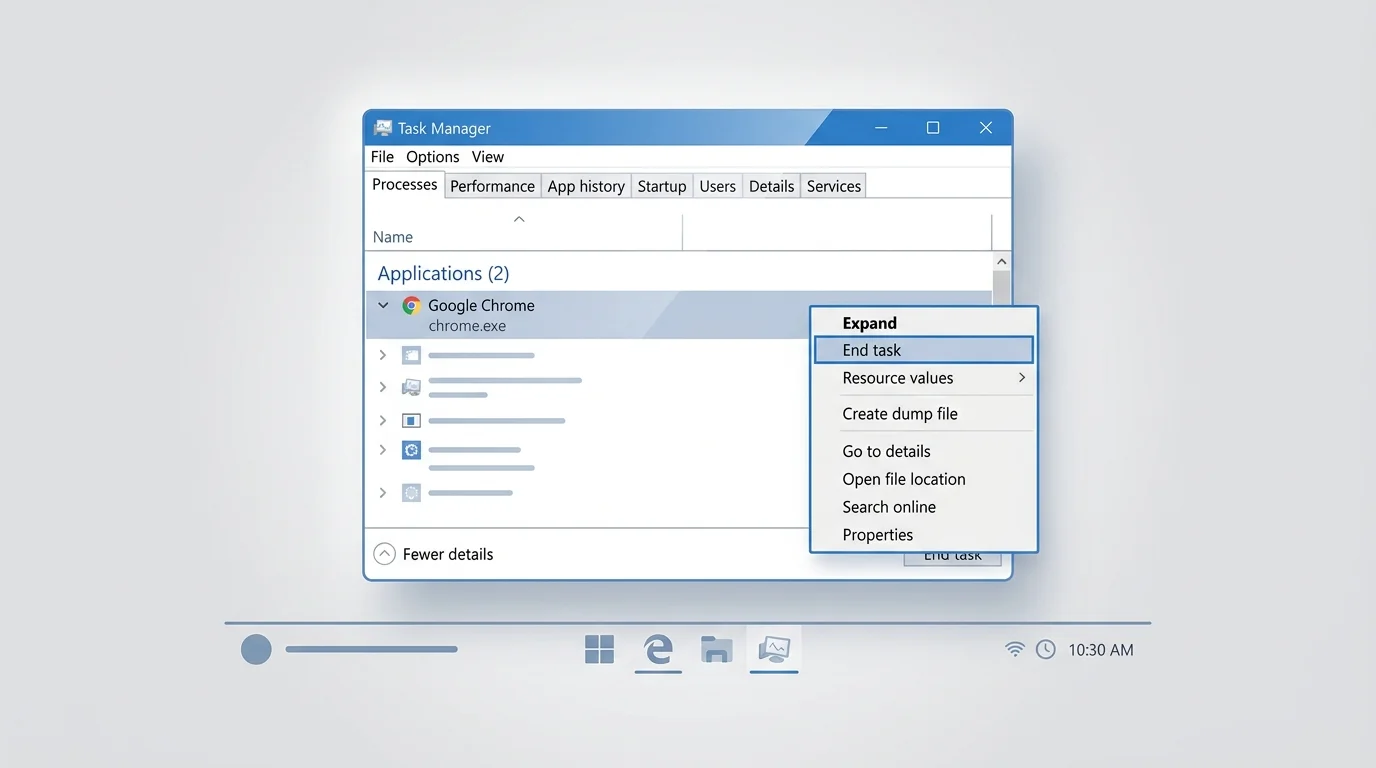This screenshot has height=768, width=1376.
Task: Select the Processes tab
Action: pos(404,185)
